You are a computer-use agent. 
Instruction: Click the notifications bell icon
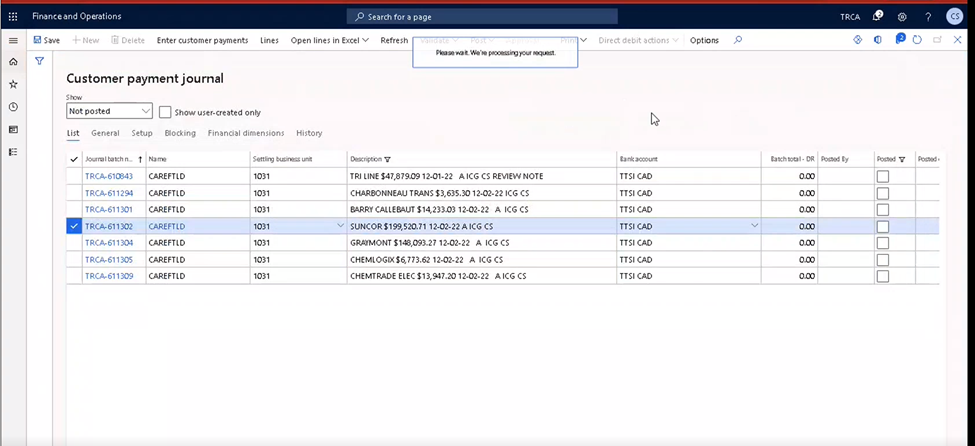pyautogui.click(x=877, y=17)
